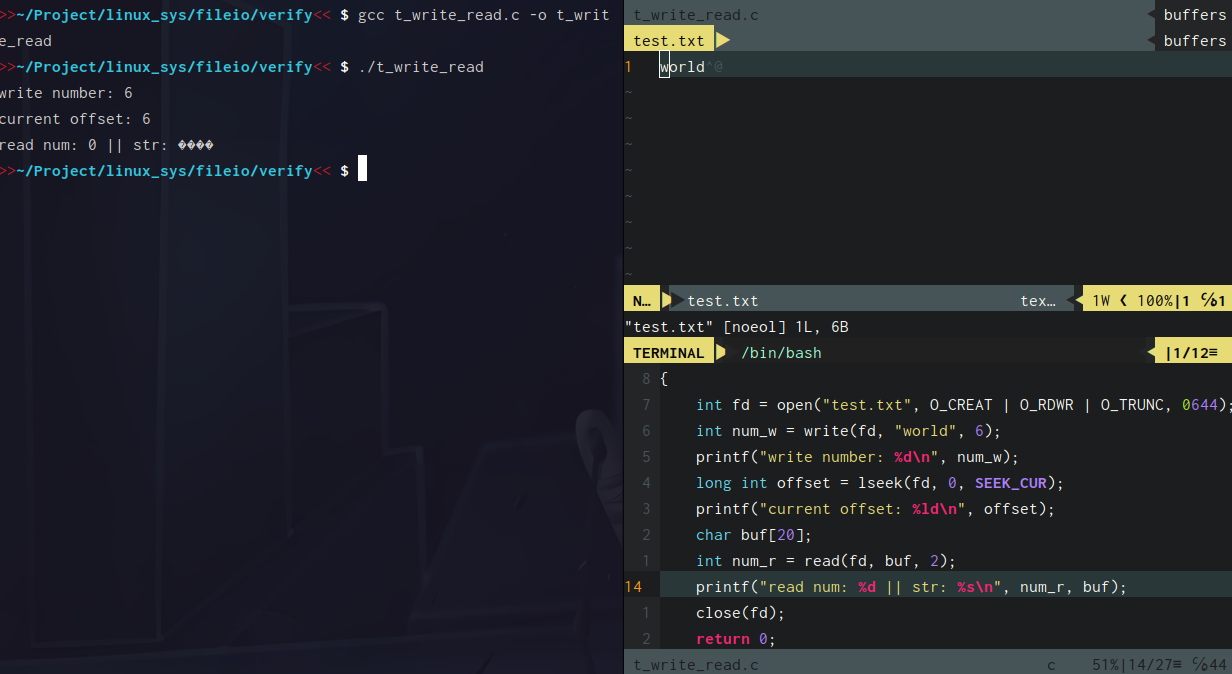
Task: Click the highlighted line number 14
Action: click(x=634, y=586)
